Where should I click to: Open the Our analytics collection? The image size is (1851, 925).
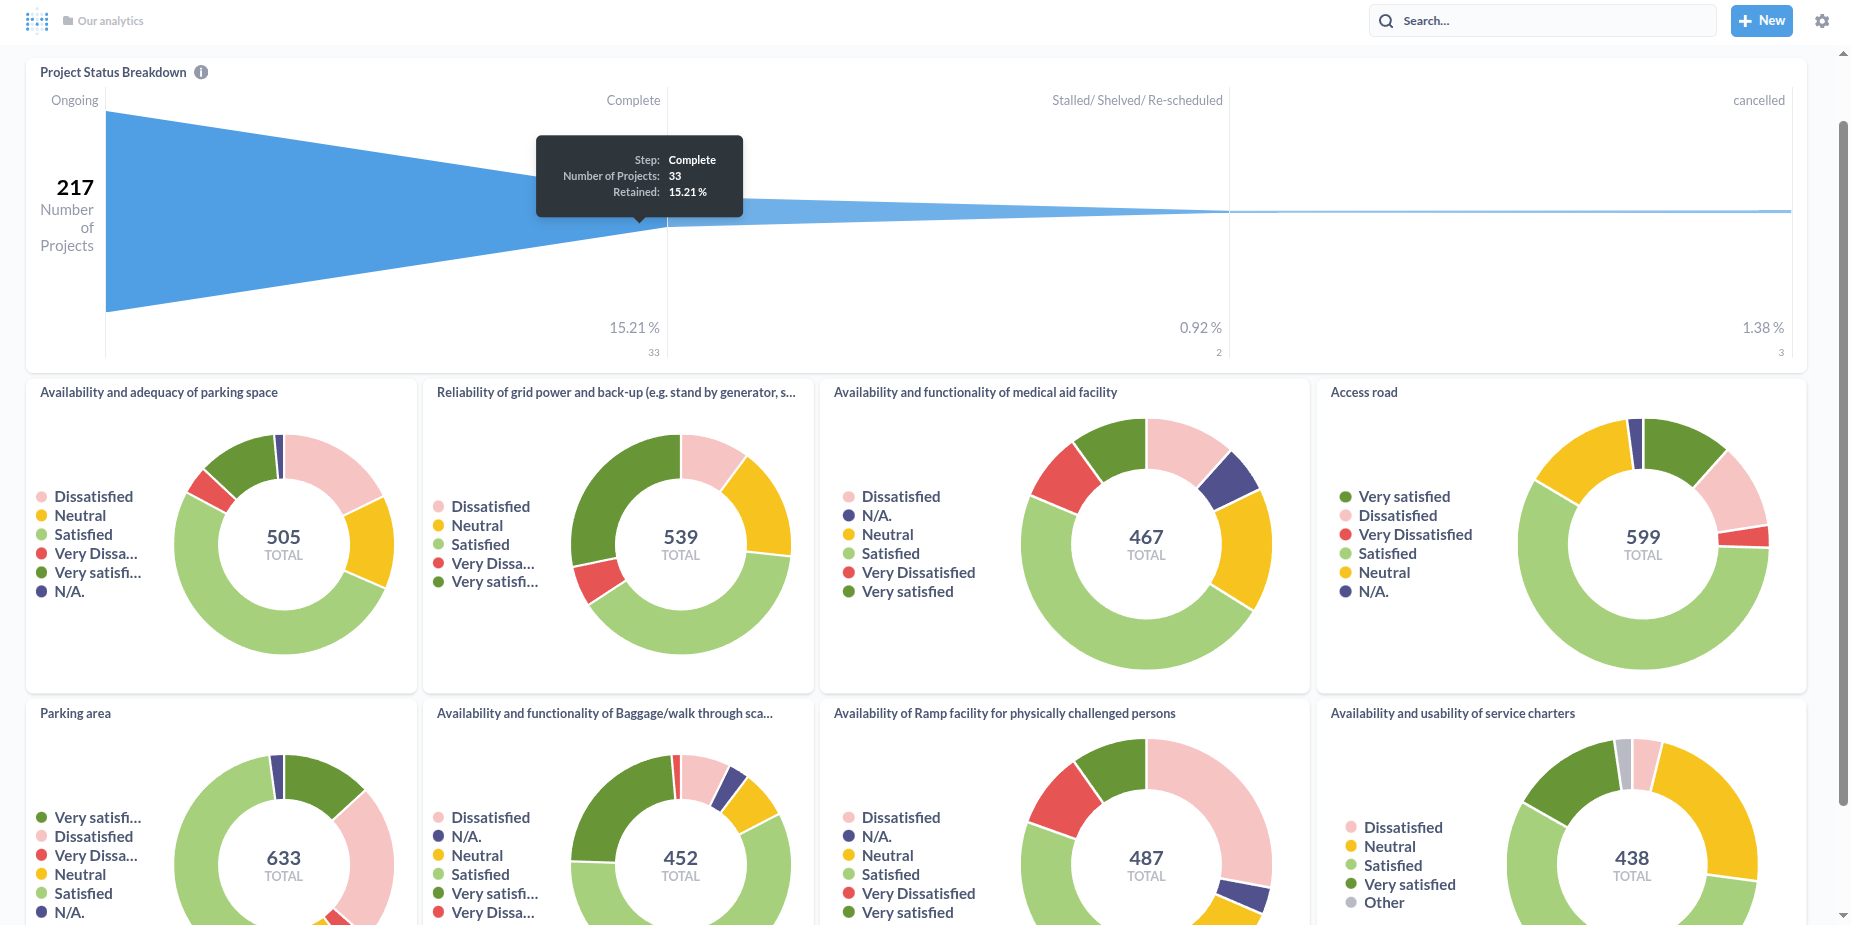tap(110, 21)
